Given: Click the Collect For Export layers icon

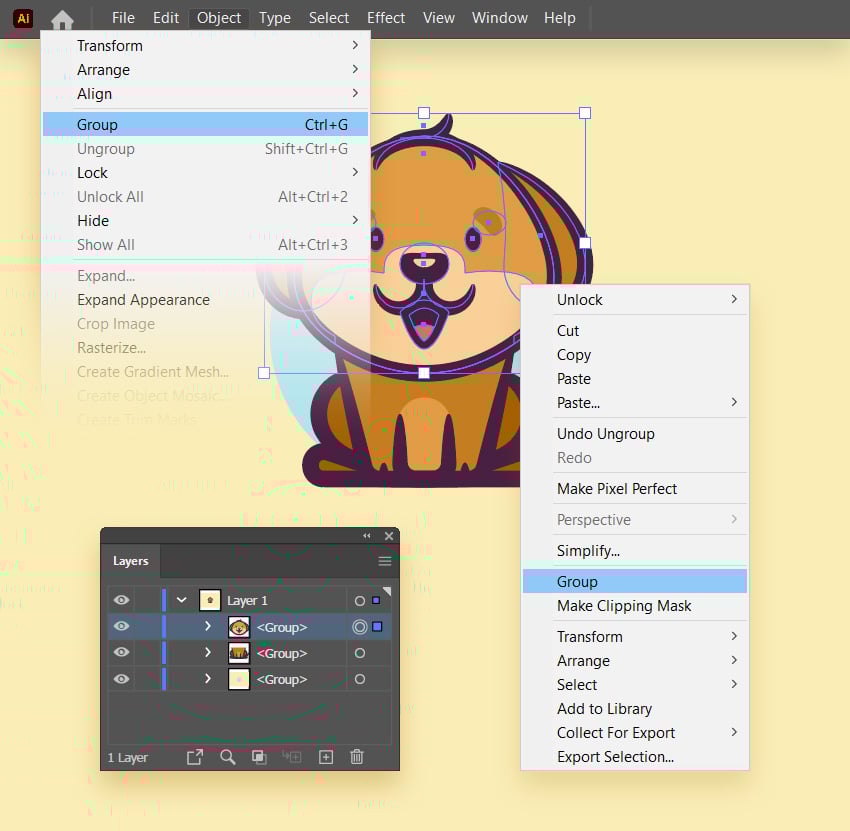Looking at the screenshot, I should (x=195, y=757).
